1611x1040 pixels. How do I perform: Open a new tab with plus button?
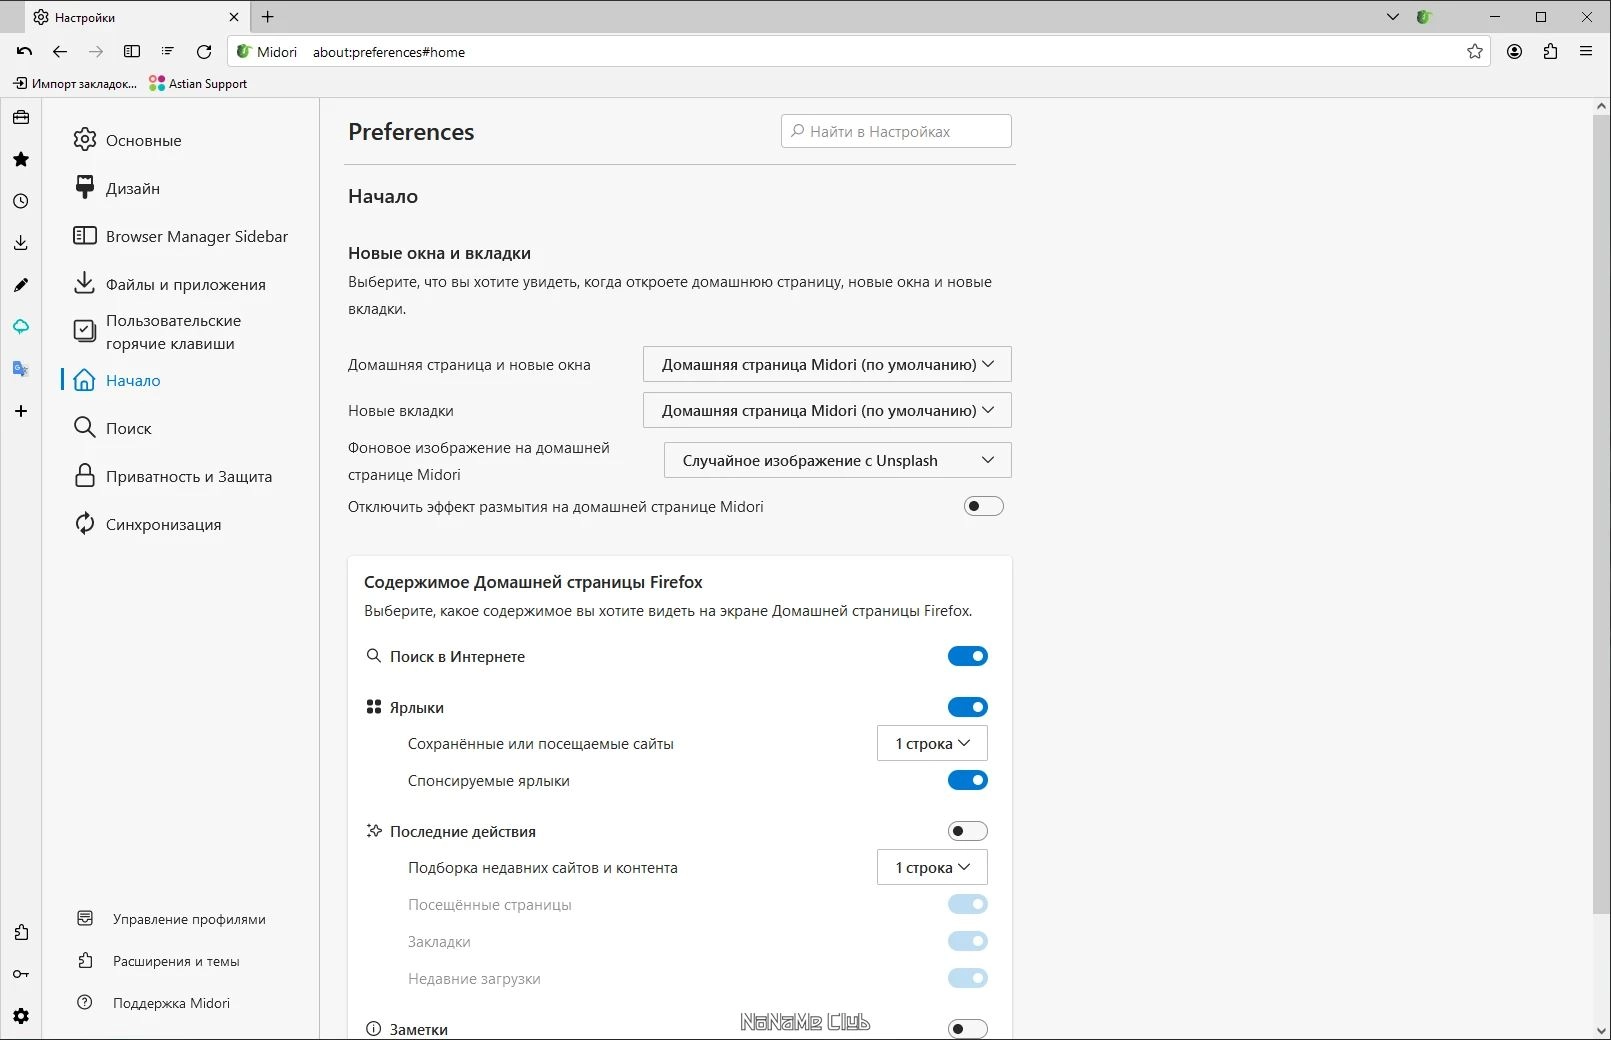pyautogui.click(x=267, y=17)
